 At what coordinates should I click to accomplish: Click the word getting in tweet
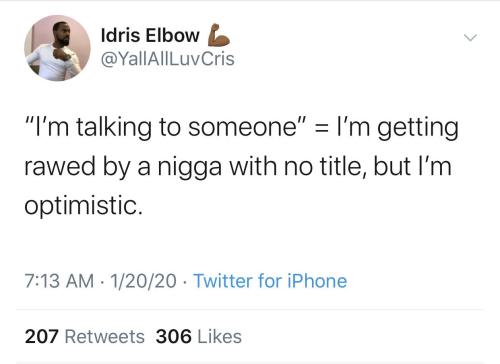point(418,129)
